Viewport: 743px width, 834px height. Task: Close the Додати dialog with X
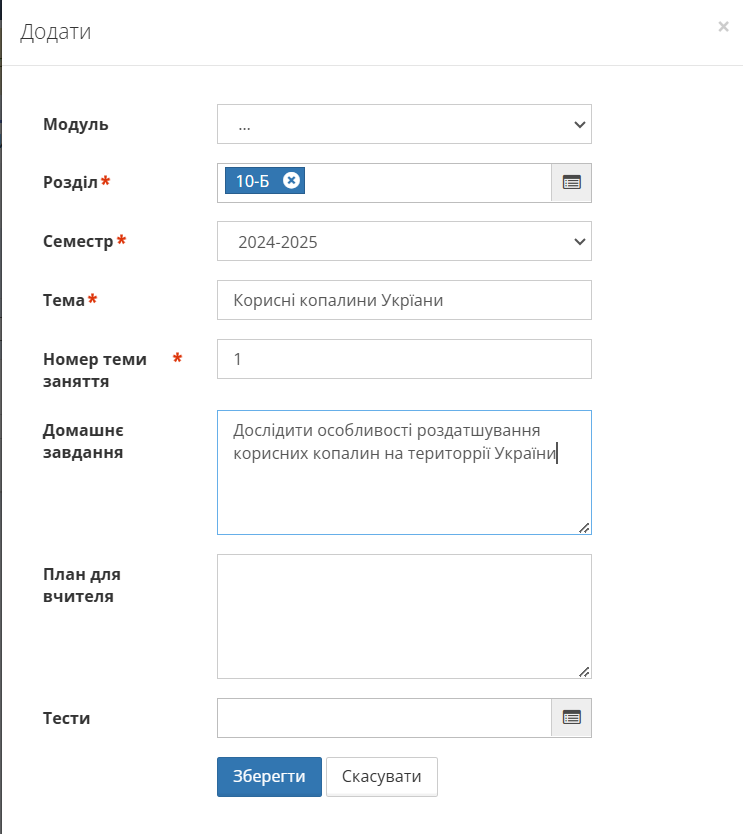tap(723, 27)
